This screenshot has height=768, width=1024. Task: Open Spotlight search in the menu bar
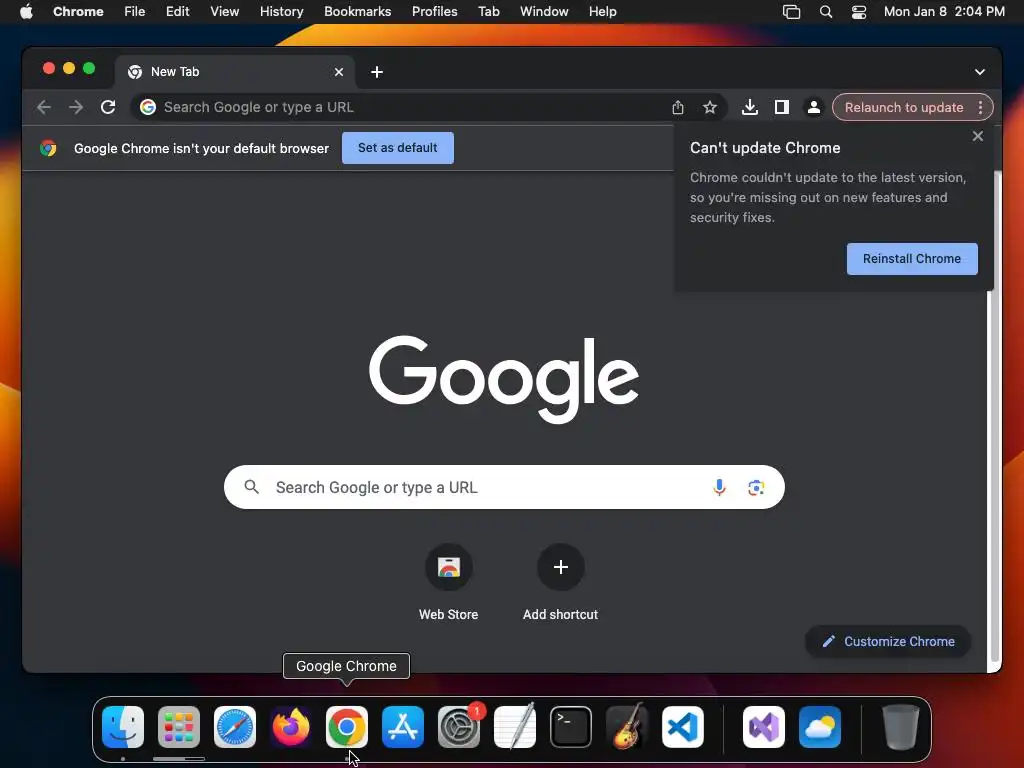click(x=826, y=11)
